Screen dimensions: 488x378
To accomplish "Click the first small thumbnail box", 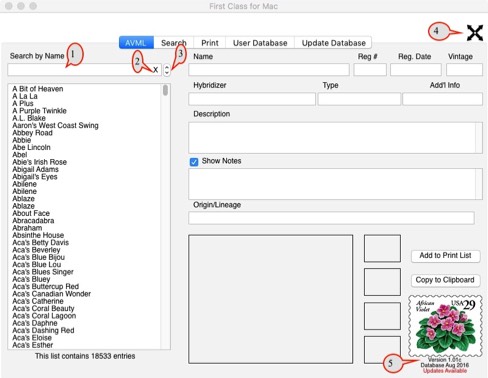I will pos(382,248).
